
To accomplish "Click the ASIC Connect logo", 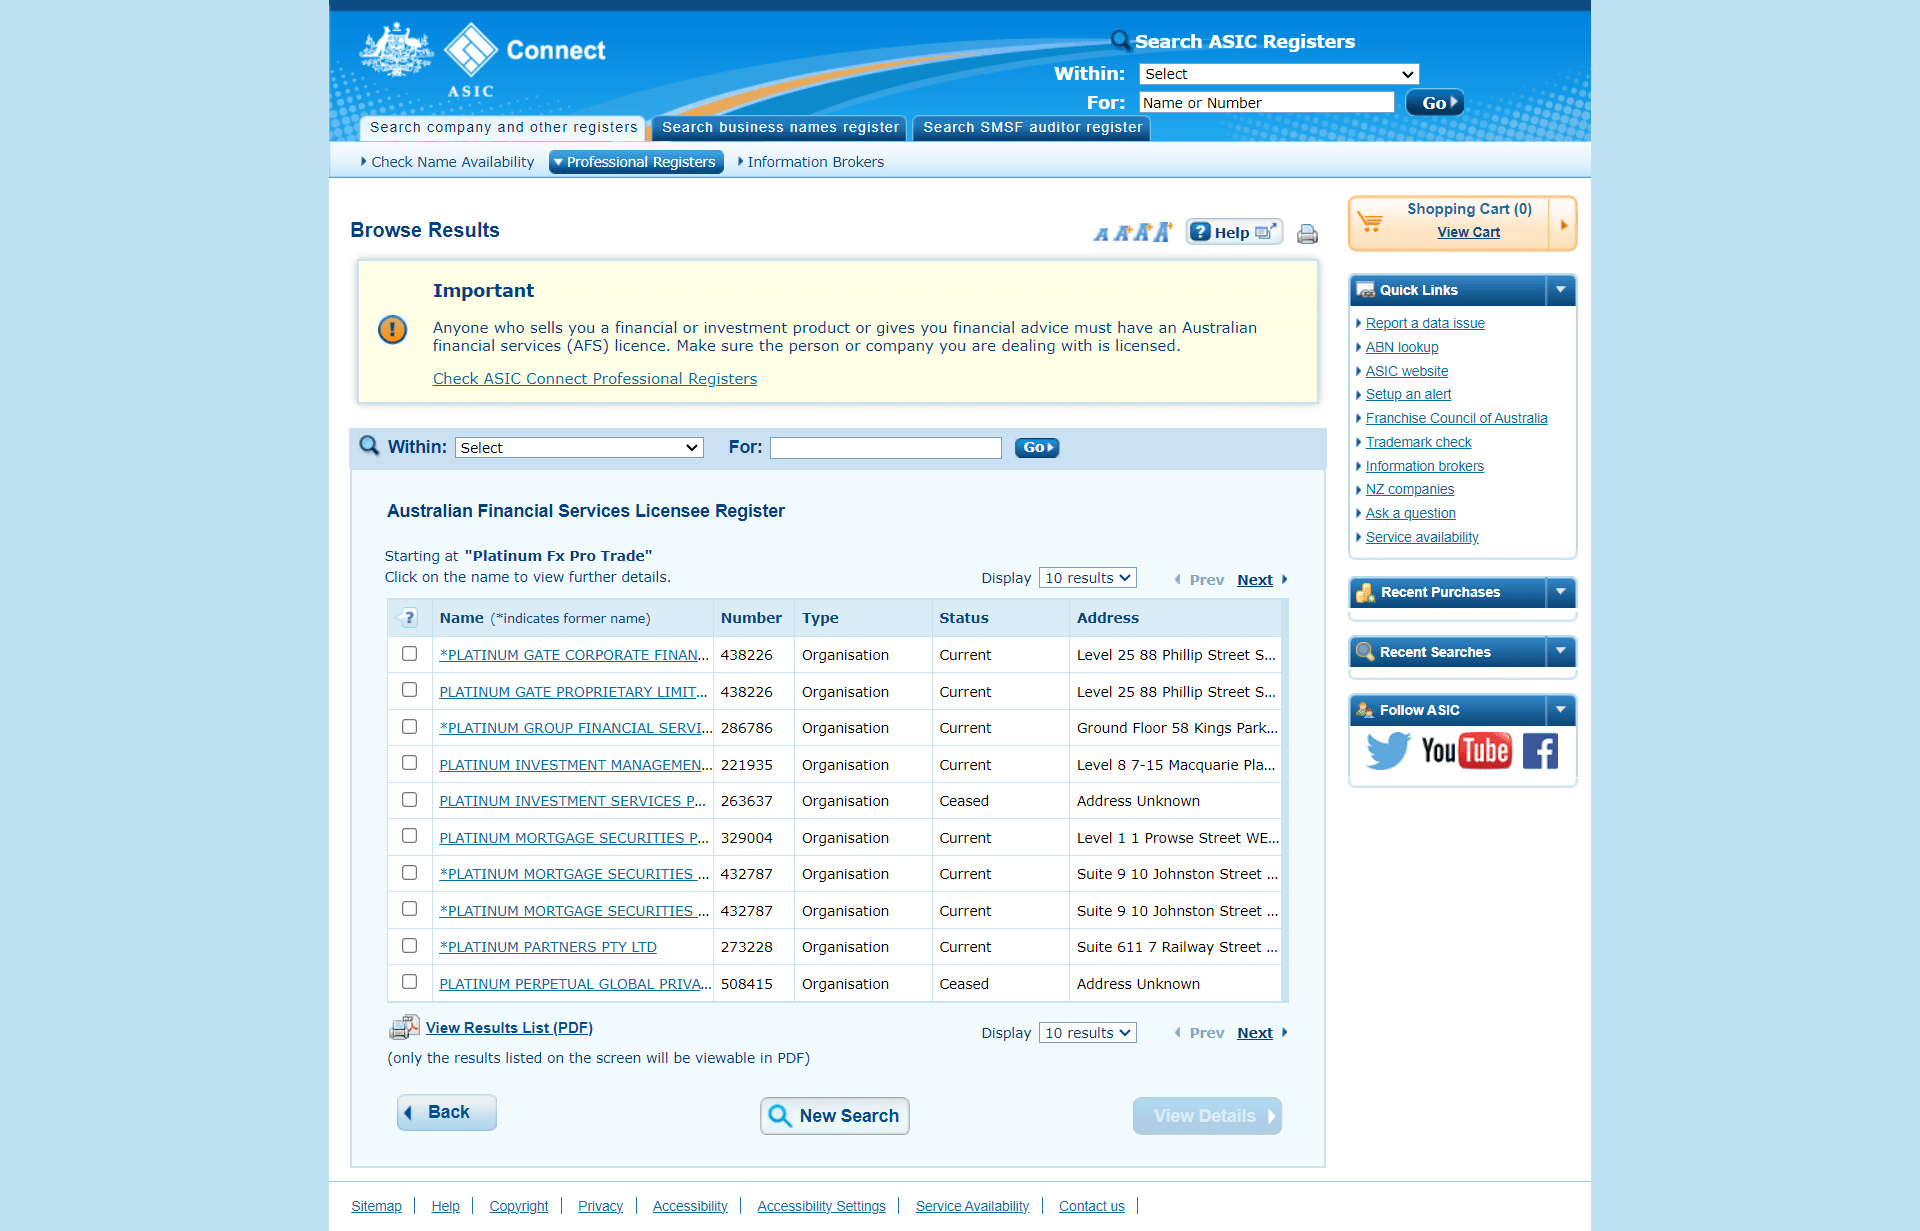I will (x=482, y=60).
